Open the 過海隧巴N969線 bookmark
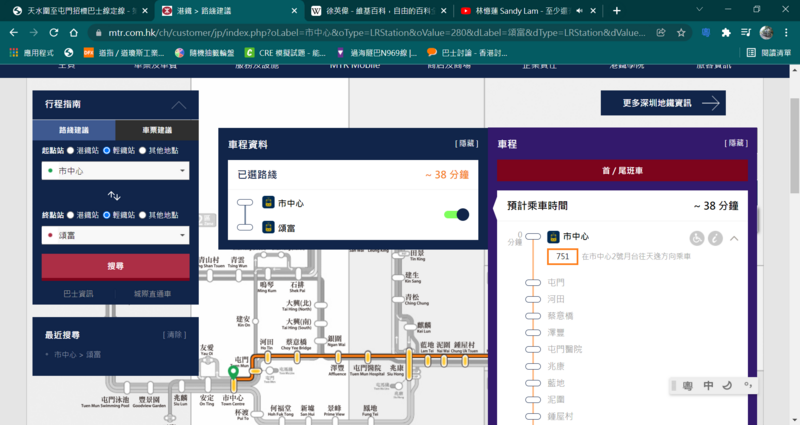 pos(378,53)
